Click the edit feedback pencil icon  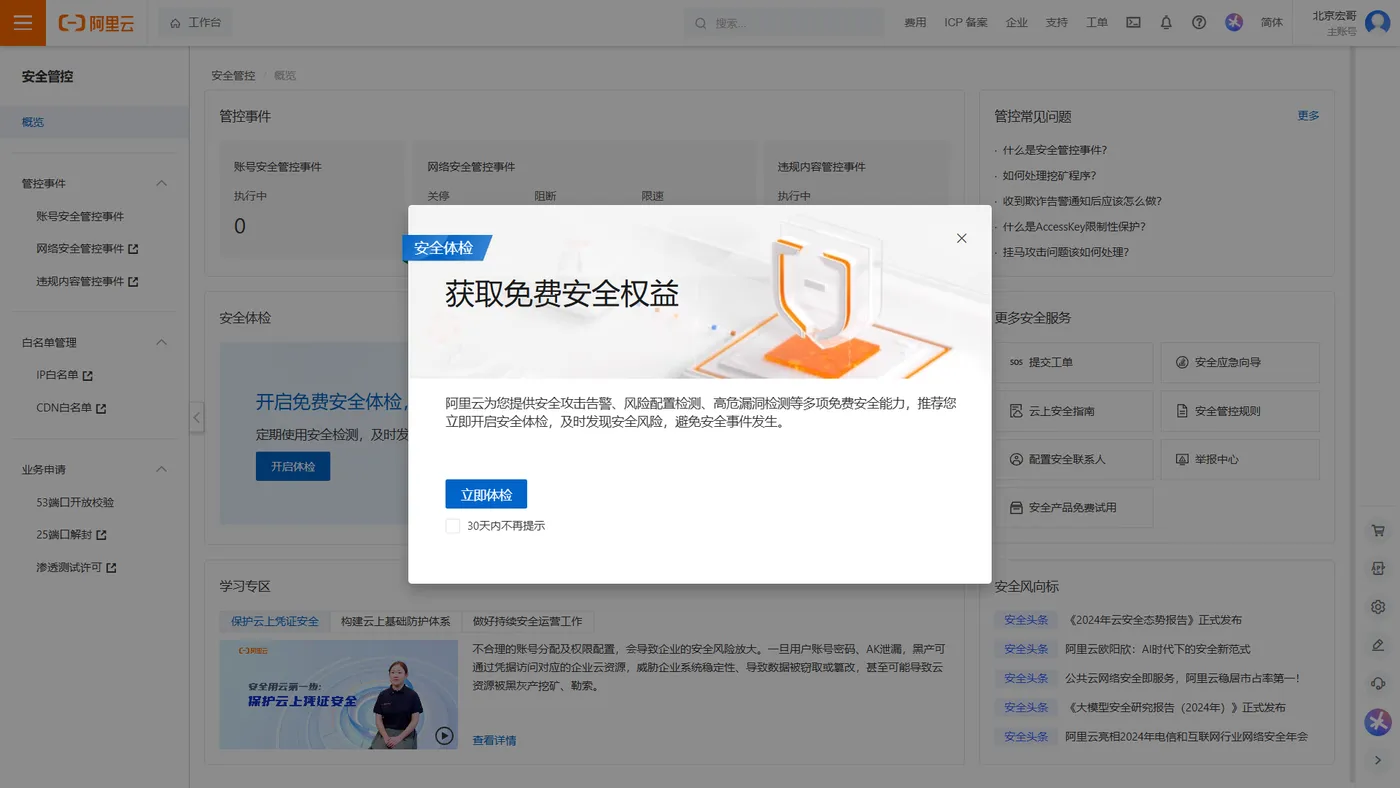tap(1378, 645)
